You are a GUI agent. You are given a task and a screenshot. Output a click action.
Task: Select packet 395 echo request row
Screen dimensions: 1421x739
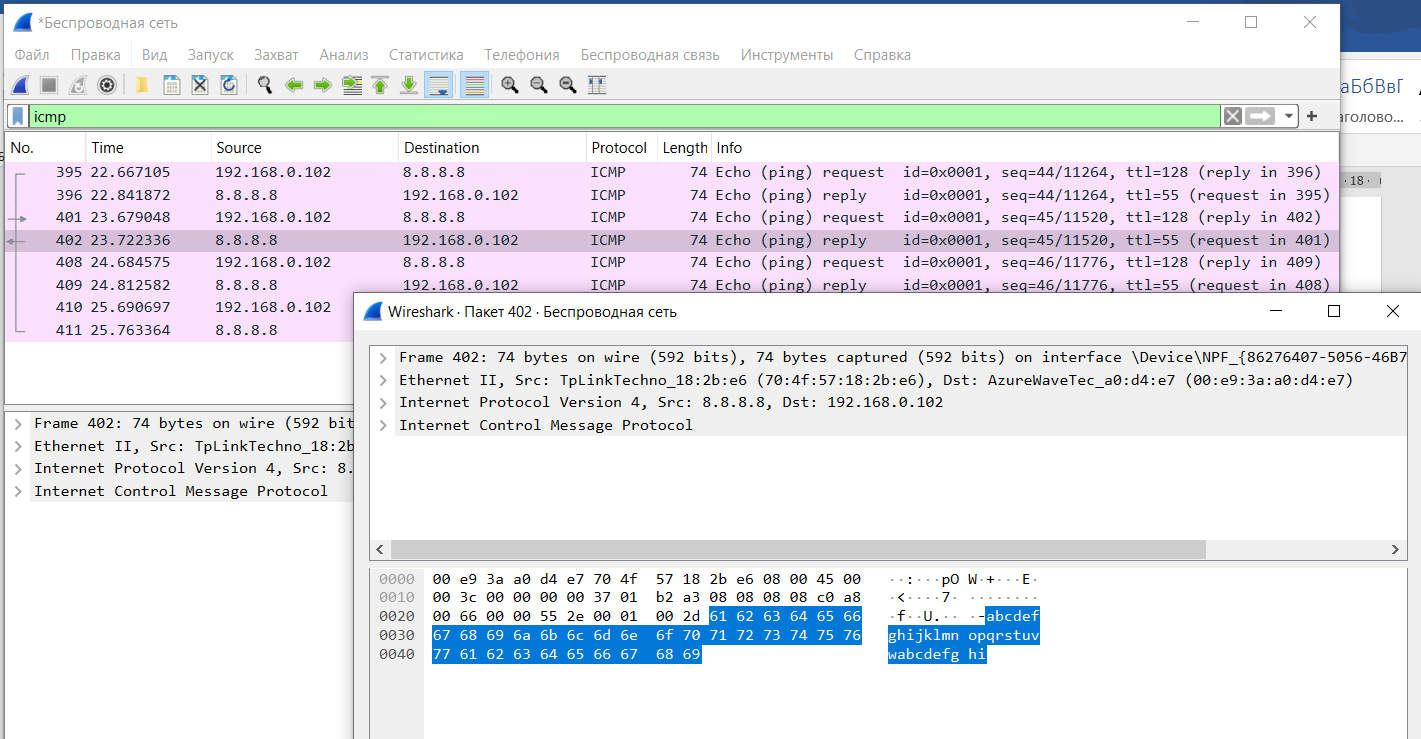pos(671,172)
